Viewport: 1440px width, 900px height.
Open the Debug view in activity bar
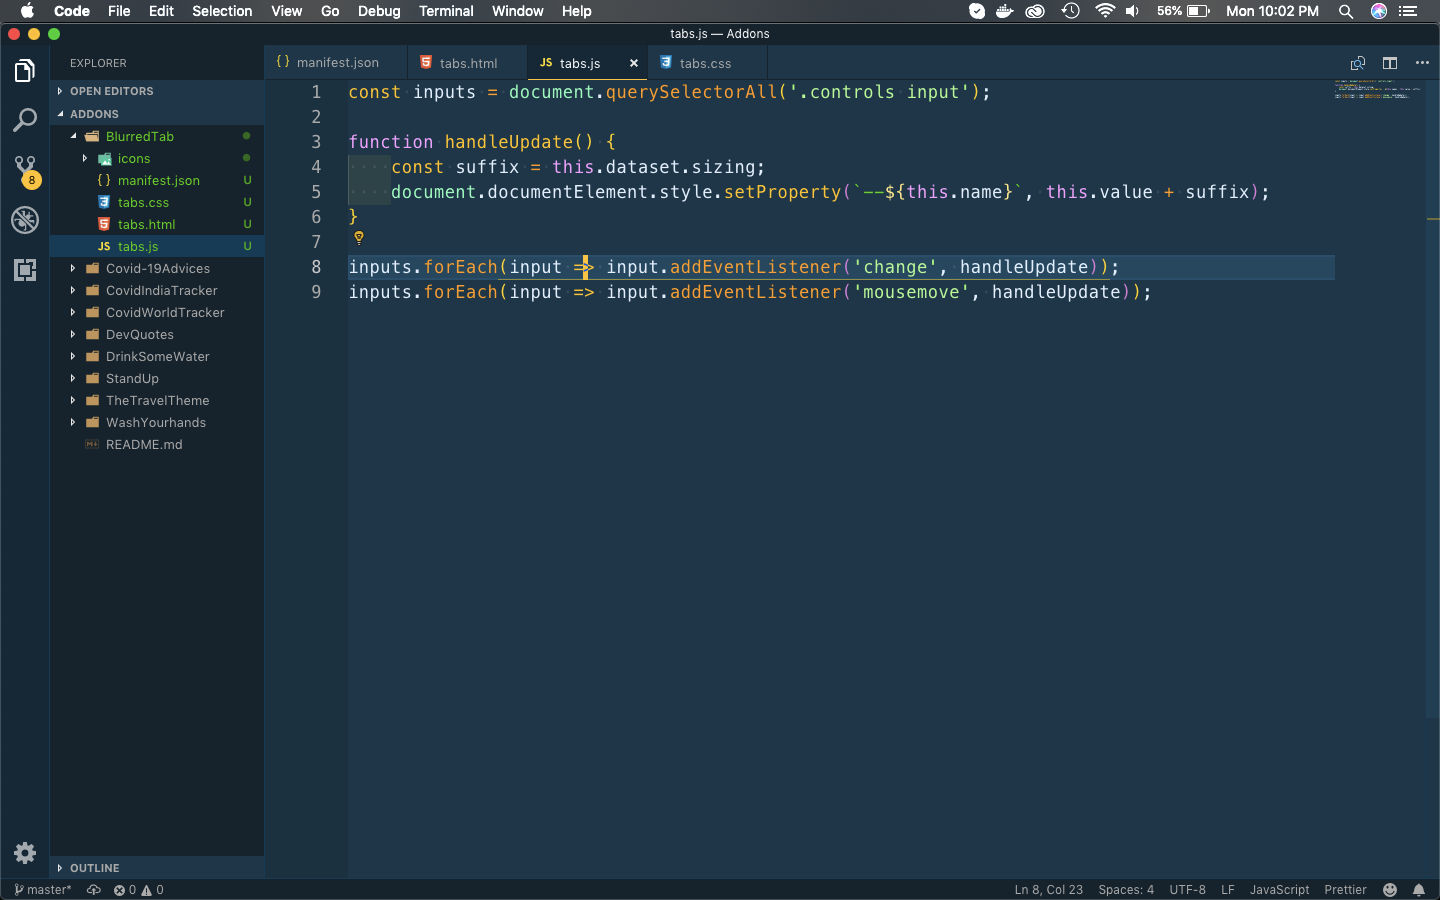pos(25,220)
